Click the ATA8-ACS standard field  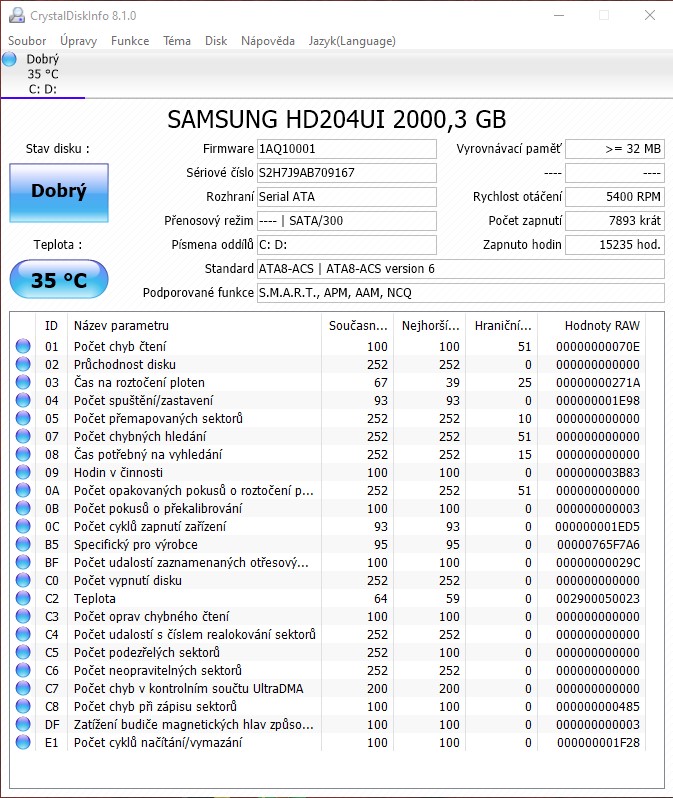[x=461, y=268]
